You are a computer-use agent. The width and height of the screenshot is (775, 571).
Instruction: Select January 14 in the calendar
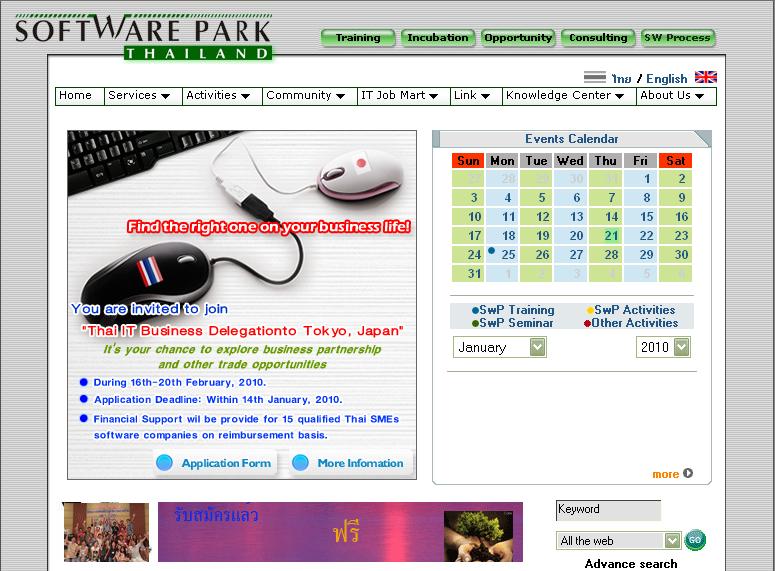click(604, 217)
